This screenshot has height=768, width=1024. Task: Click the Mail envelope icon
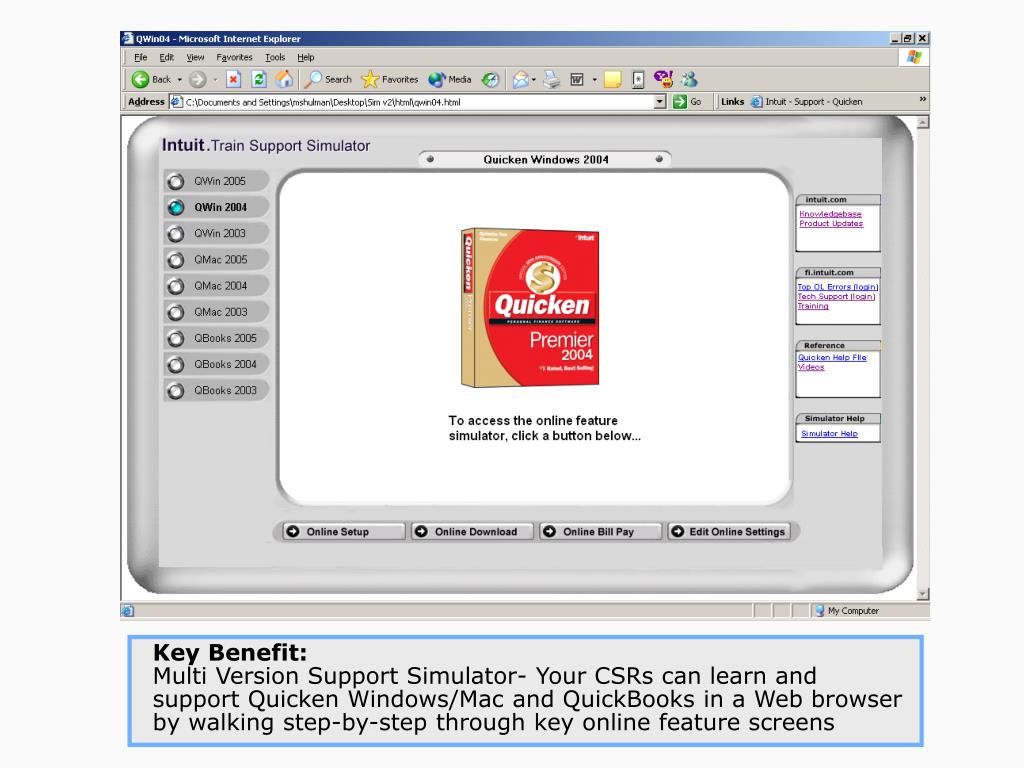[520, 80]
